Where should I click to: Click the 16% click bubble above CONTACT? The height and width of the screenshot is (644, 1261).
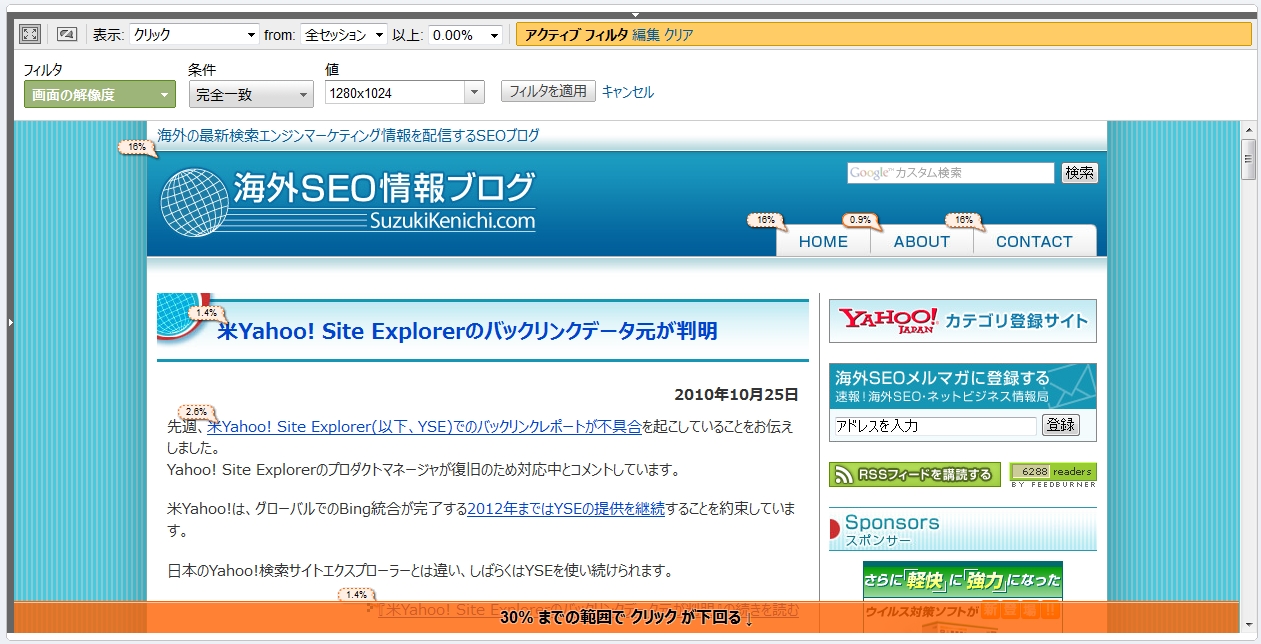click(x=964, y=220)
